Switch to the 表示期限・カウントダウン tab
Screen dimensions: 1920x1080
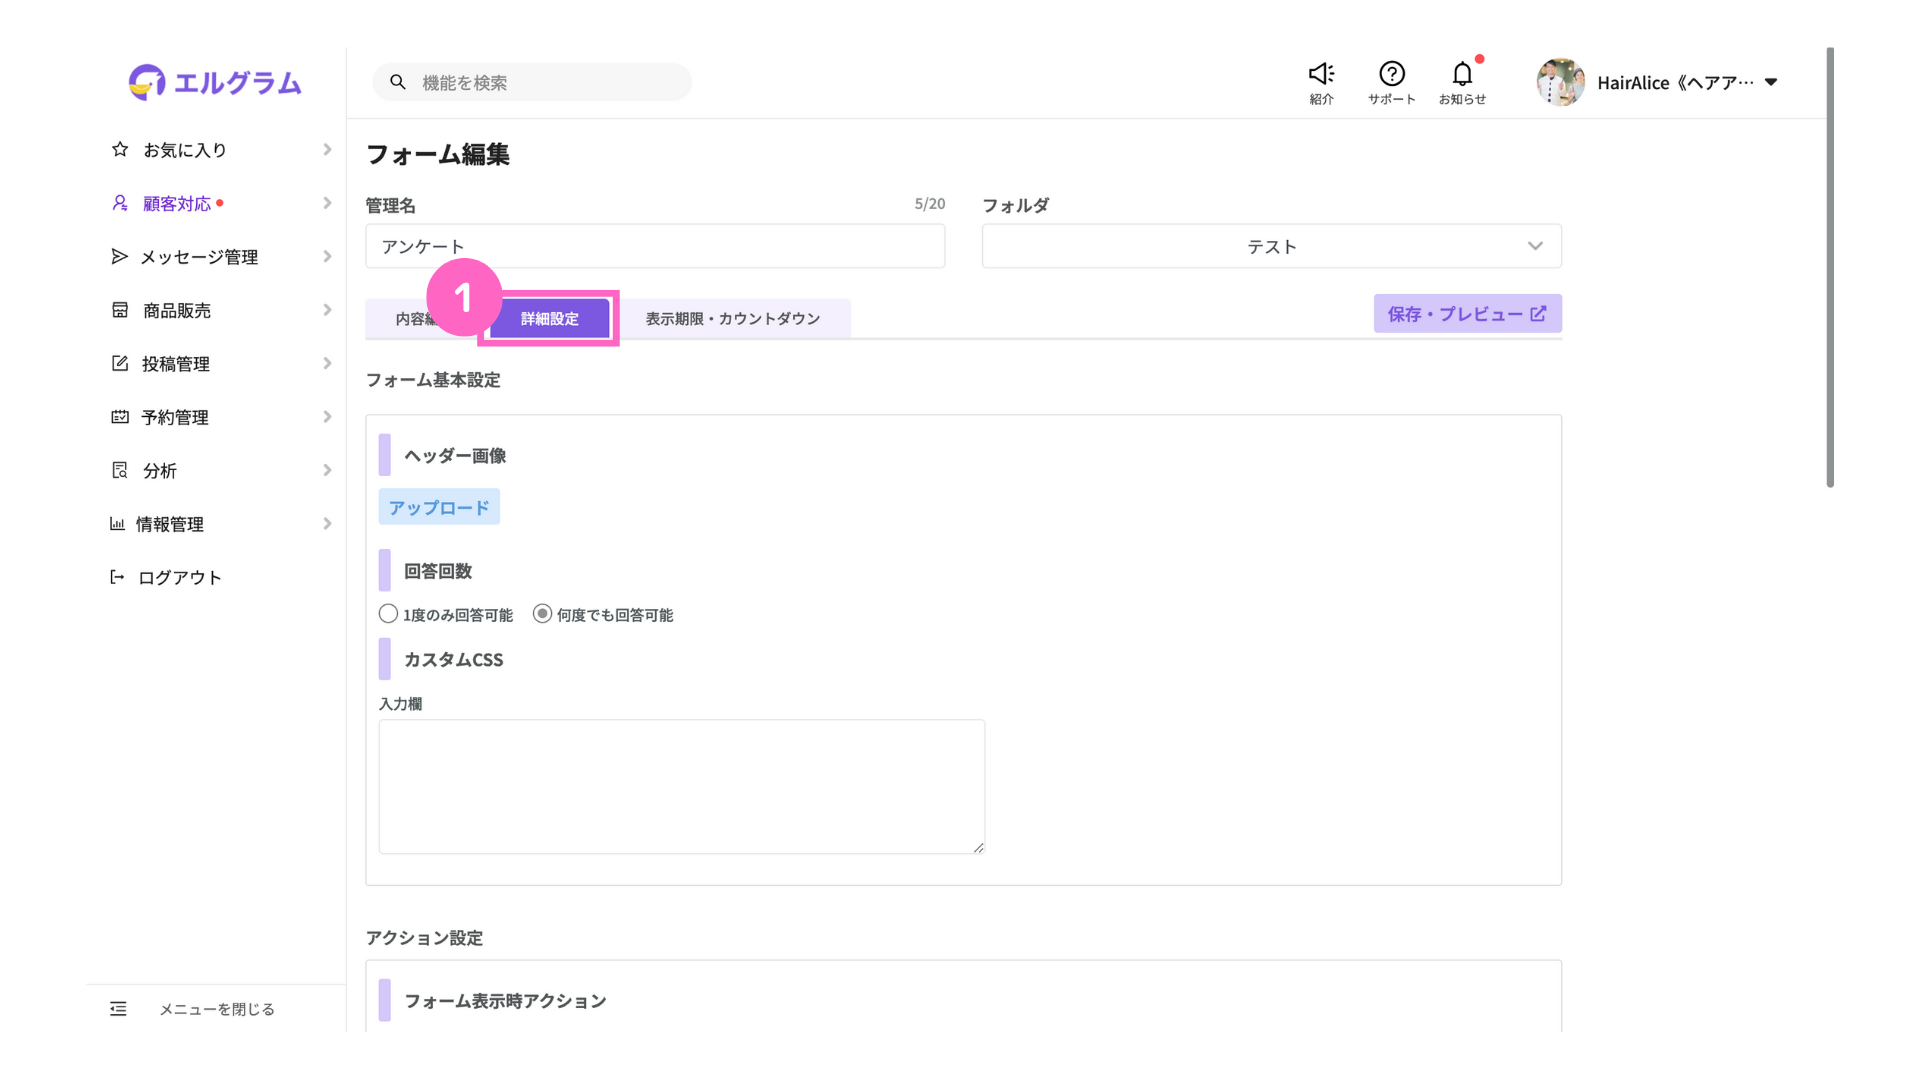click(x=732, y=319)
